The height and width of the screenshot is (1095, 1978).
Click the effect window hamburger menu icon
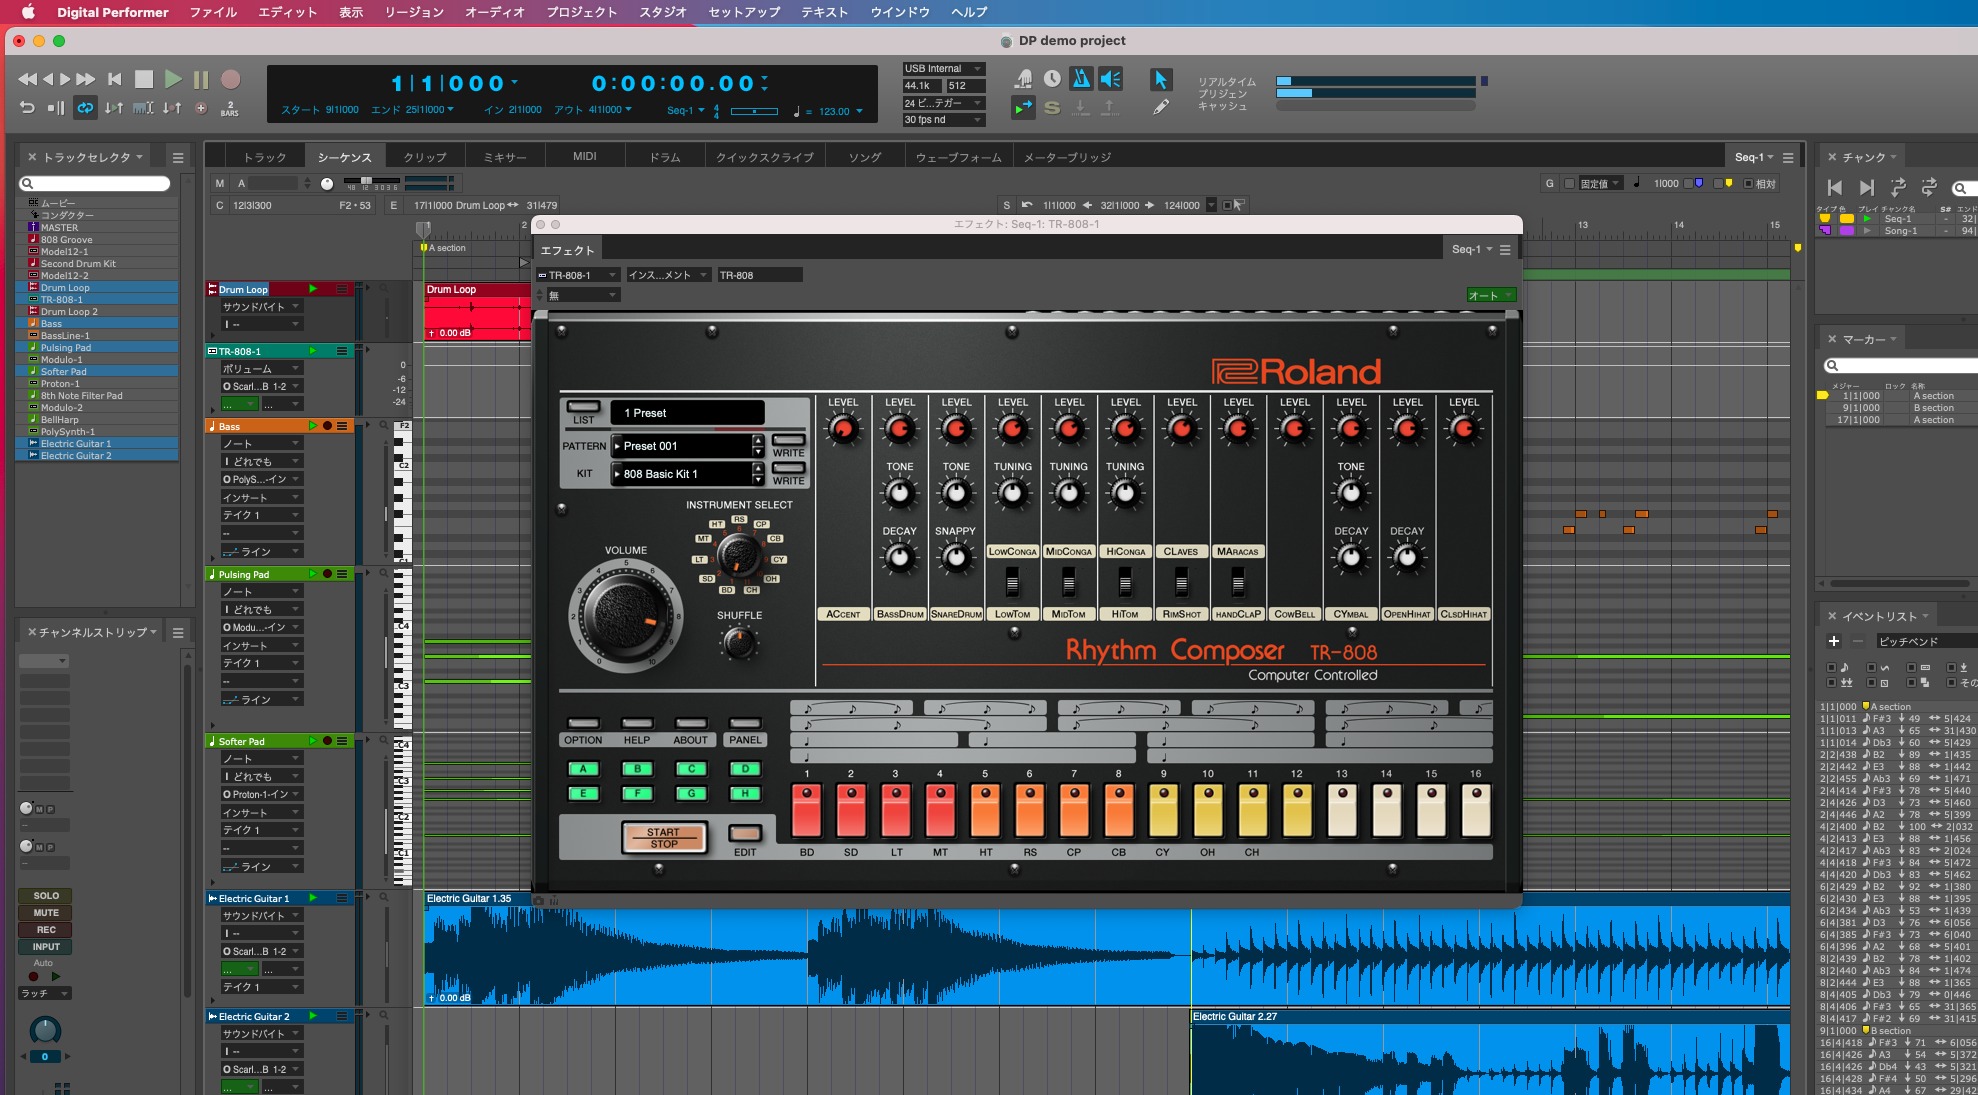click(x=1505, y=249)
